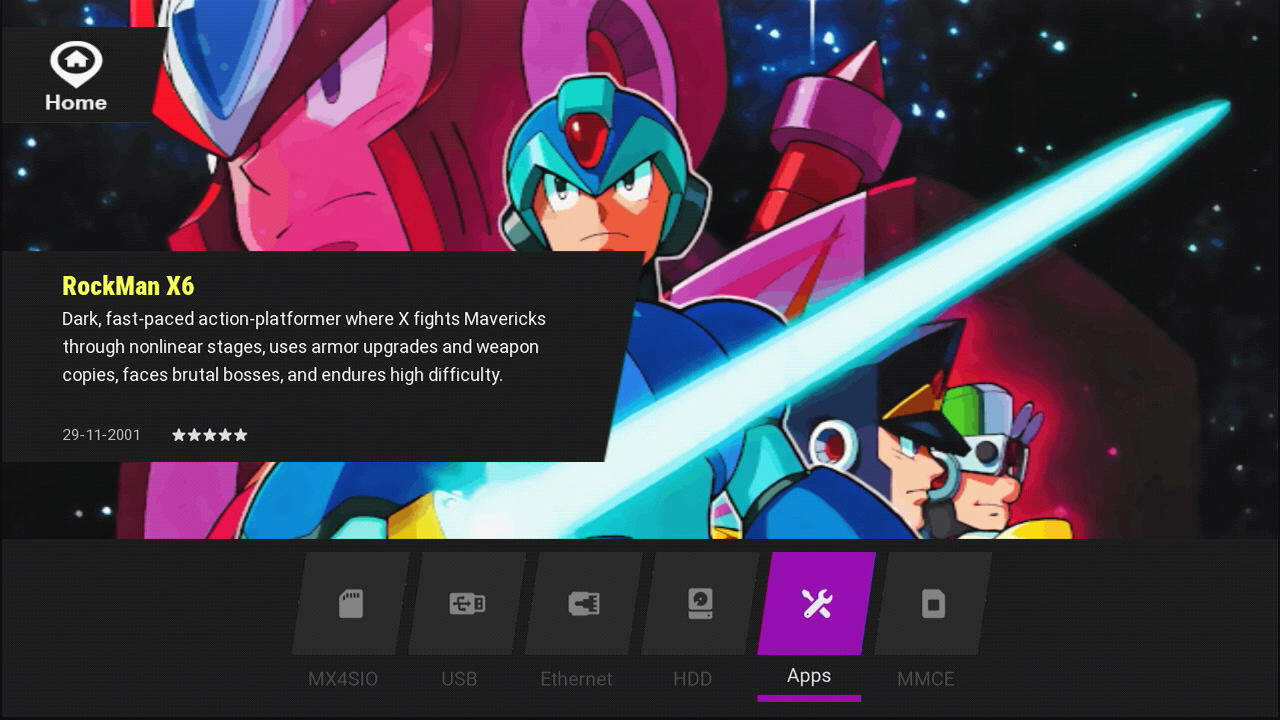Open the MX4SIO memory card tile
This screenshot has height=720, width=1280.
click(x=351, y=604)
